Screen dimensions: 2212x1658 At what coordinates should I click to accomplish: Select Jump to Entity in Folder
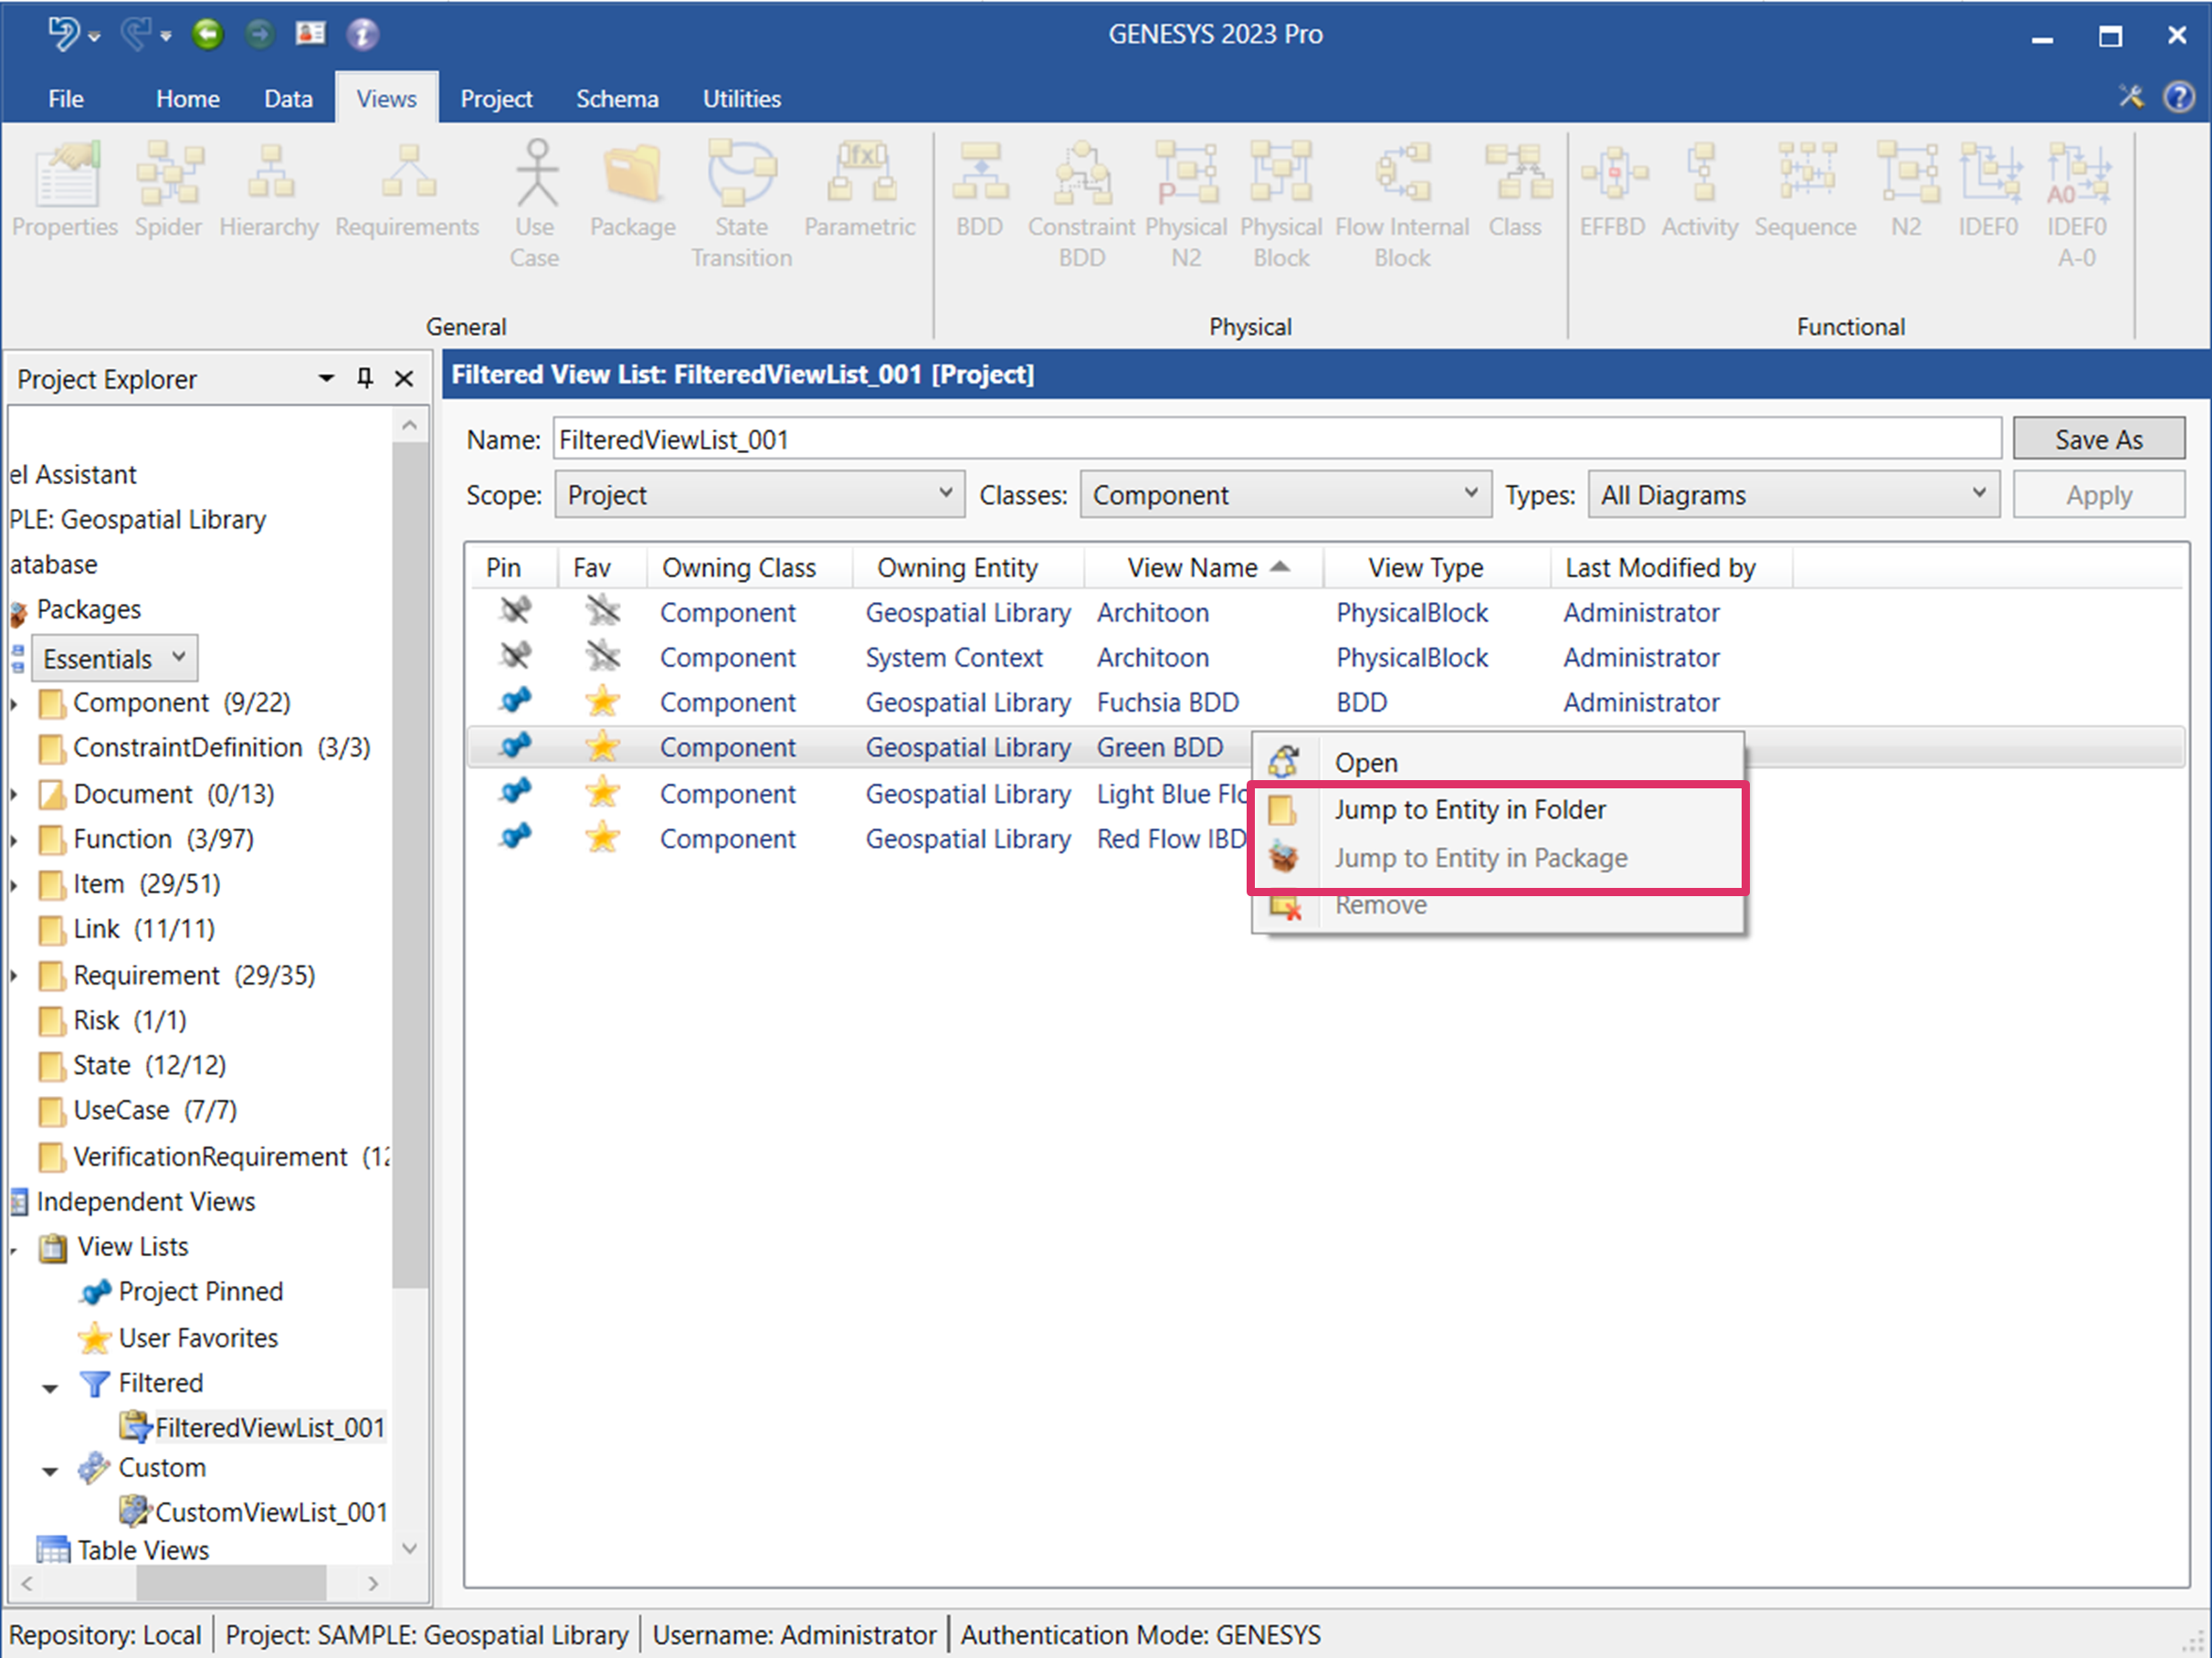[1469, 809]
